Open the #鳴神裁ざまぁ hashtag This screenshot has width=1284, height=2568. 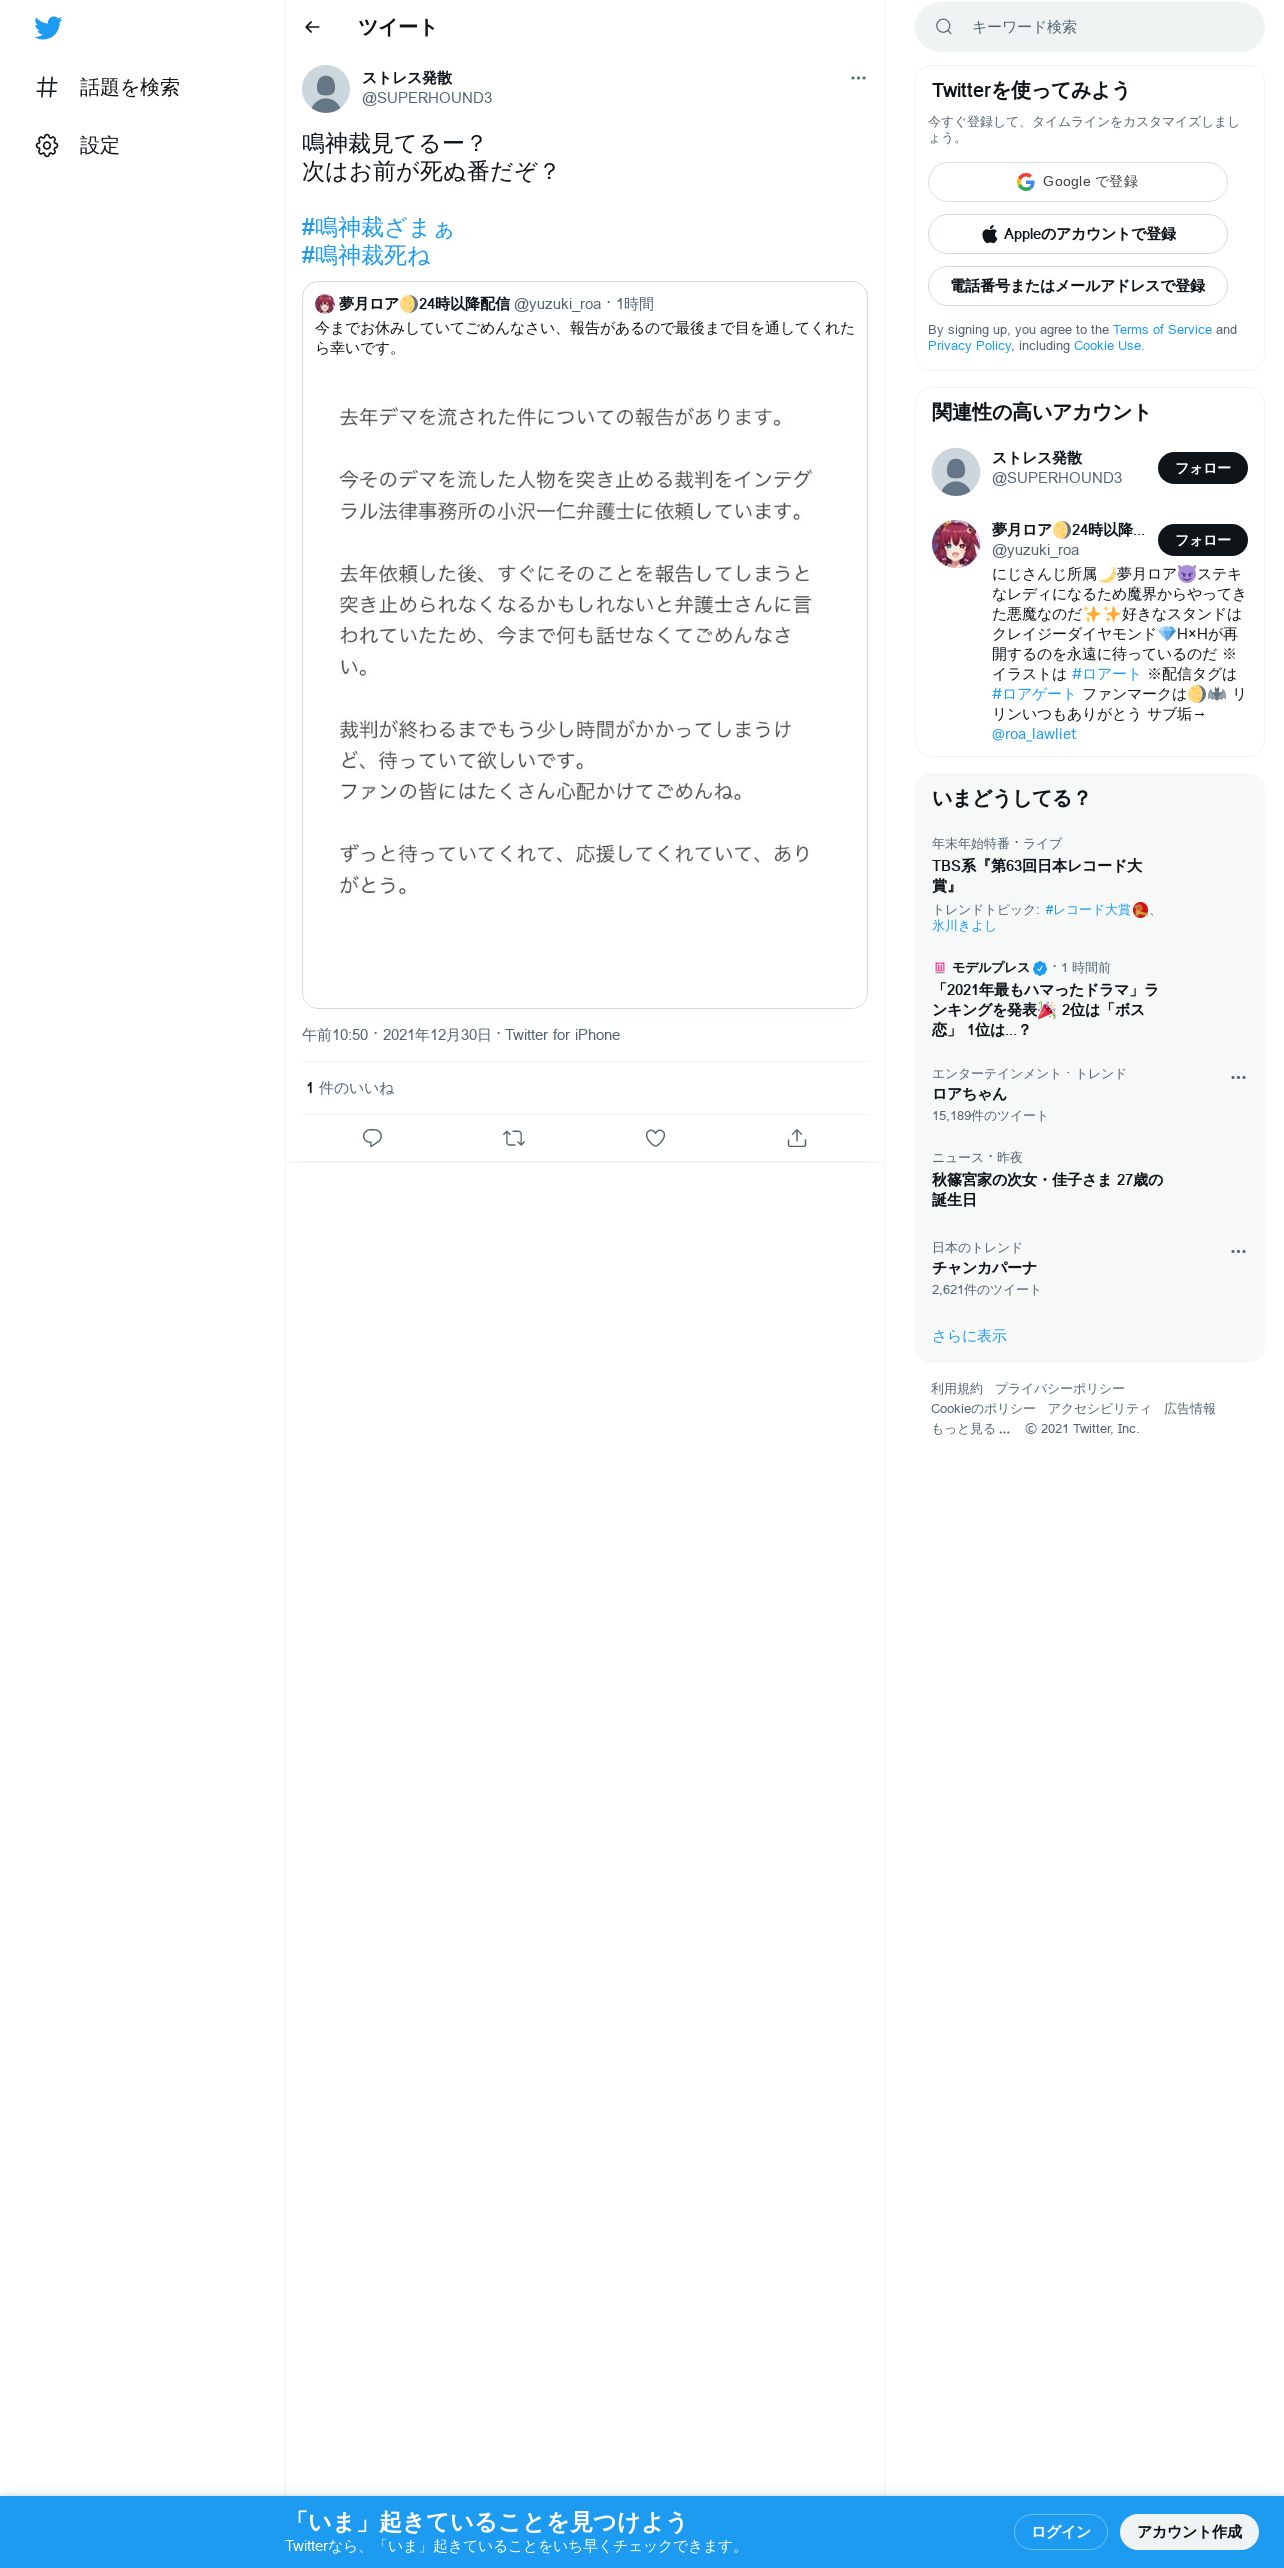point(377,228)
